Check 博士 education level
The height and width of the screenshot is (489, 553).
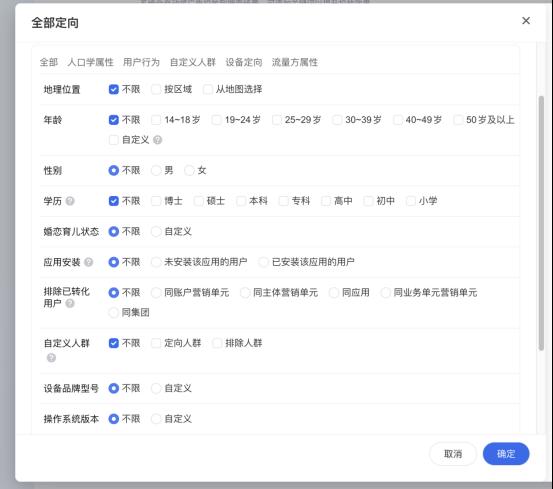point(156,201)
